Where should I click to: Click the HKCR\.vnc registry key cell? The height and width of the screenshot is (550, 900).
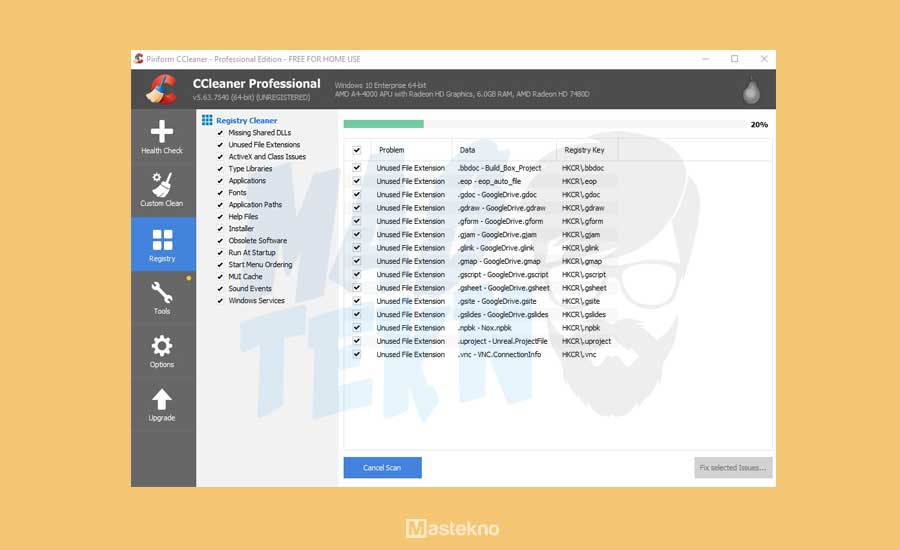point(579,354)
